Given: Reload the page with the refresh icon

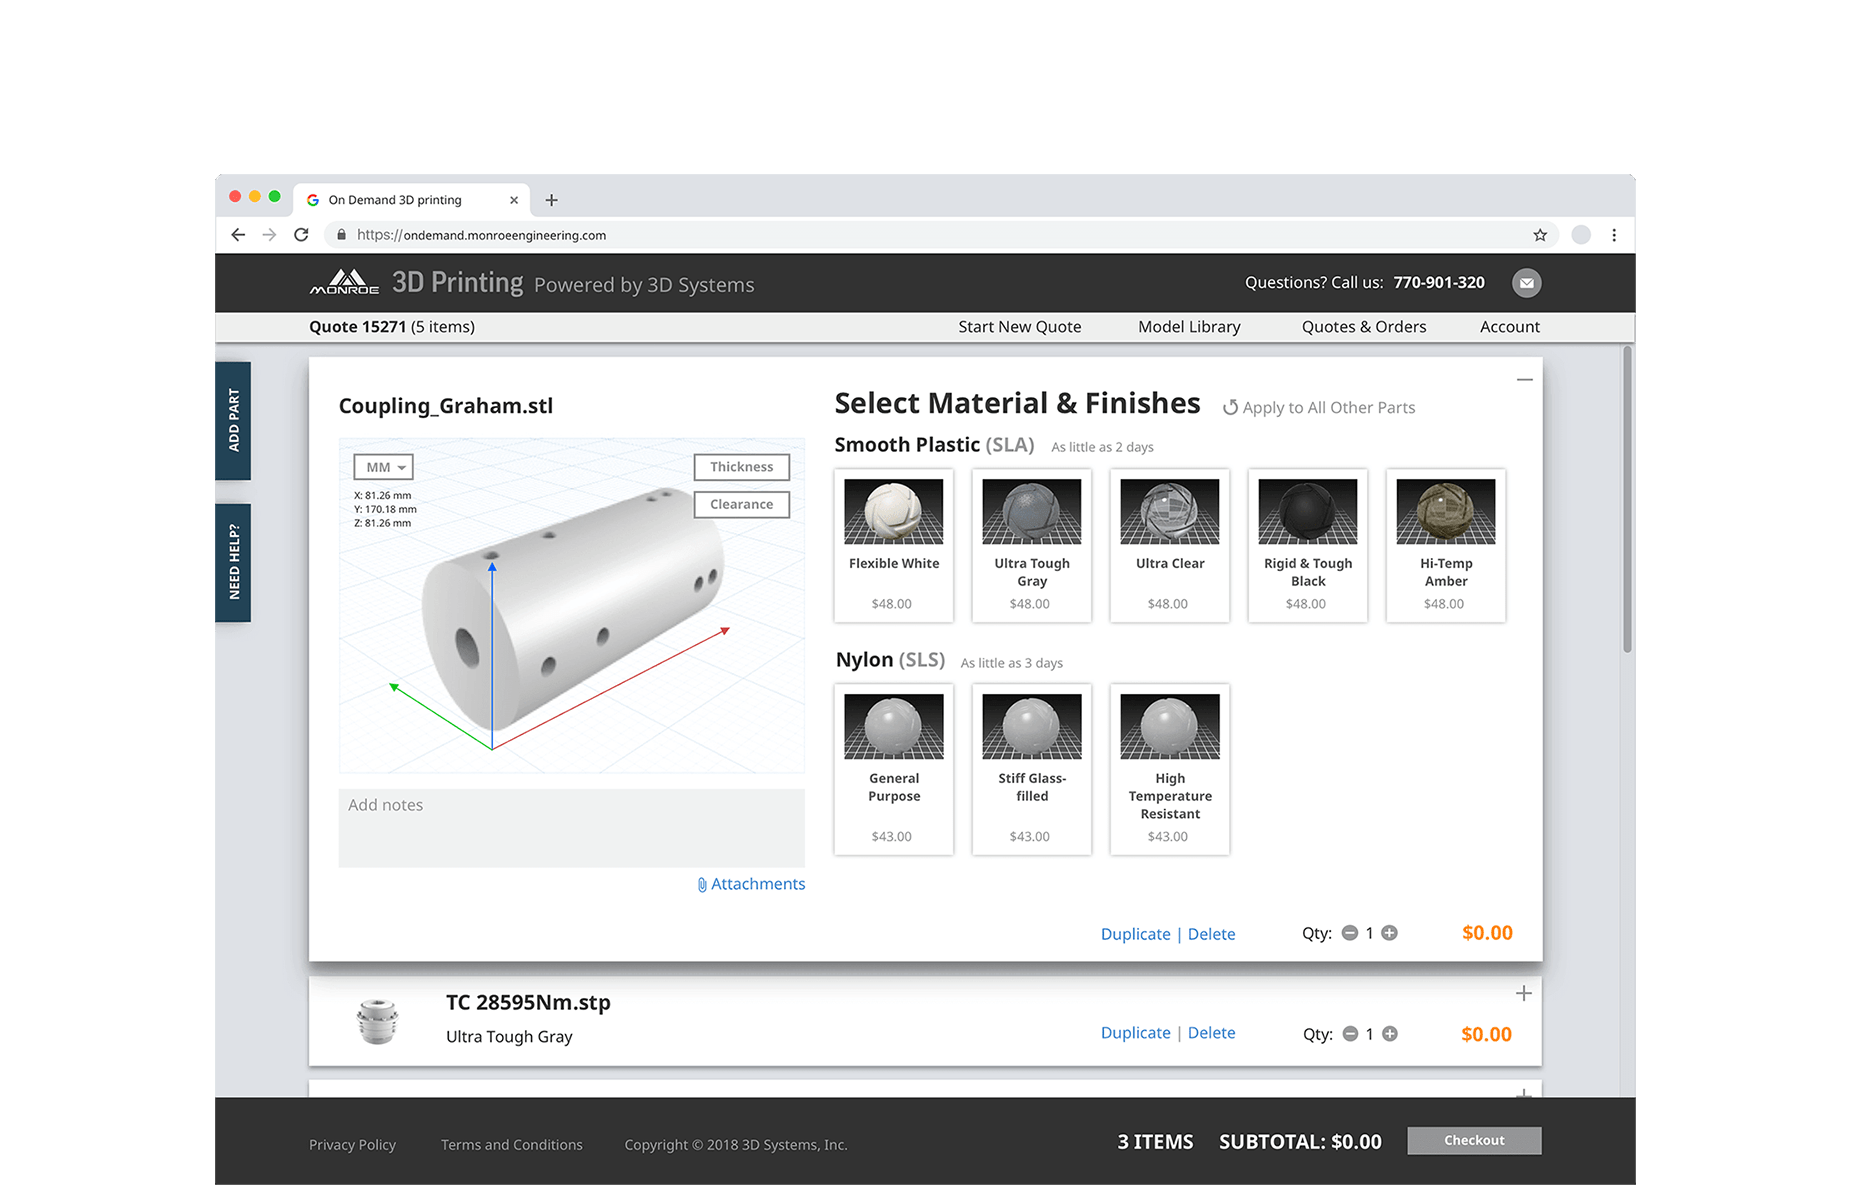Looking at the screenshot, I should 301,235.
